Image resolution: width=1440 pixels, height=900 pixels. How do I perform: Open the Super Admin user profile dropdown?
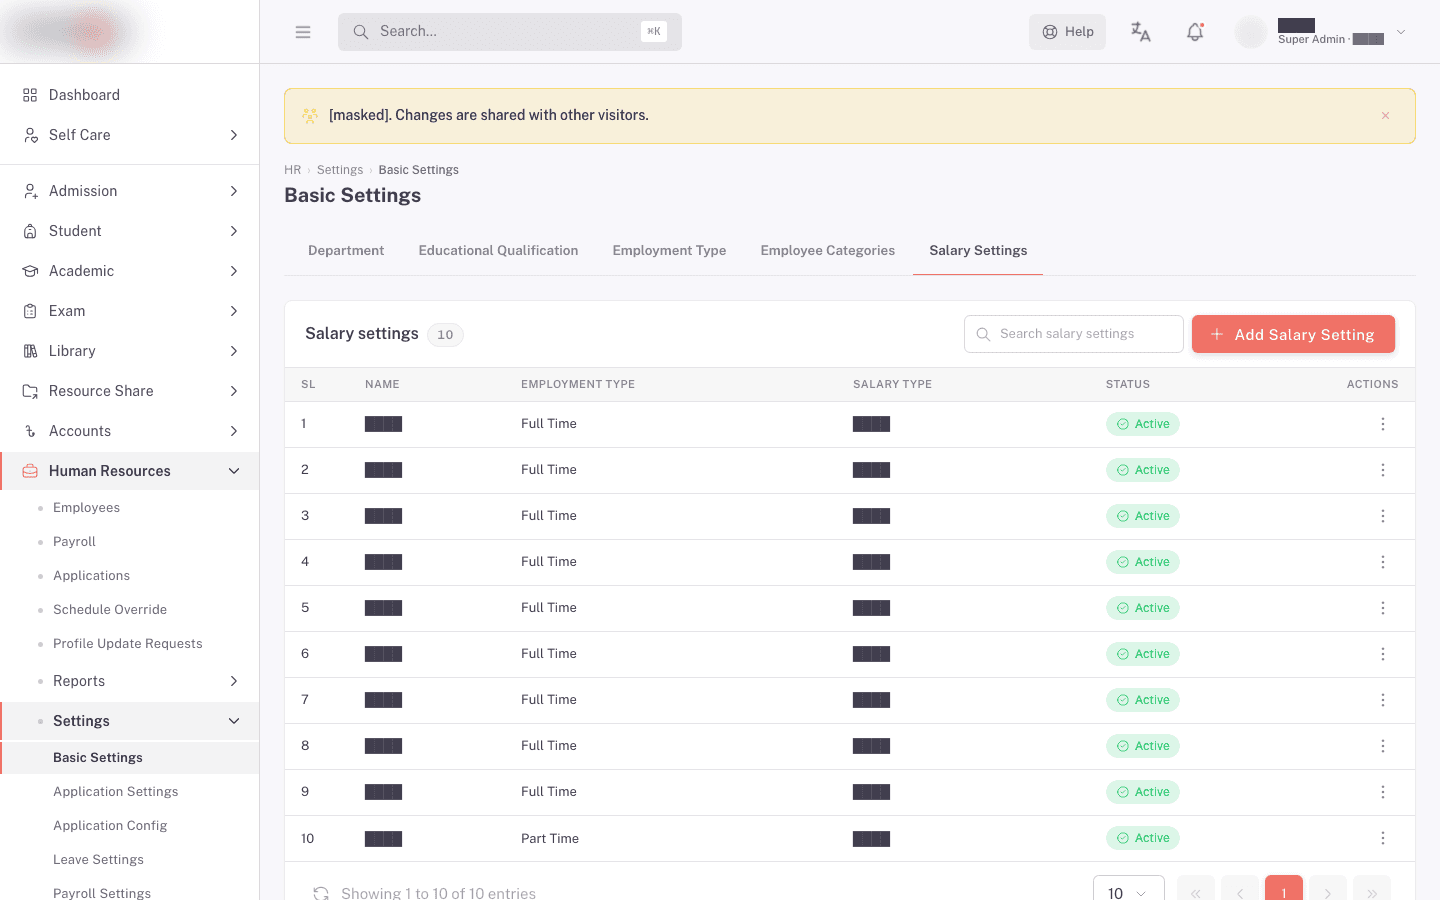coord(1322,32)
